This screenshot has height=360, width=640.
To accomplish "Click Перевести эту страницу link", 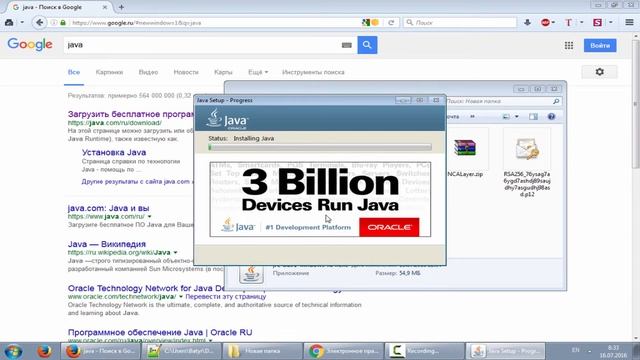I will (x=226, y=297).
